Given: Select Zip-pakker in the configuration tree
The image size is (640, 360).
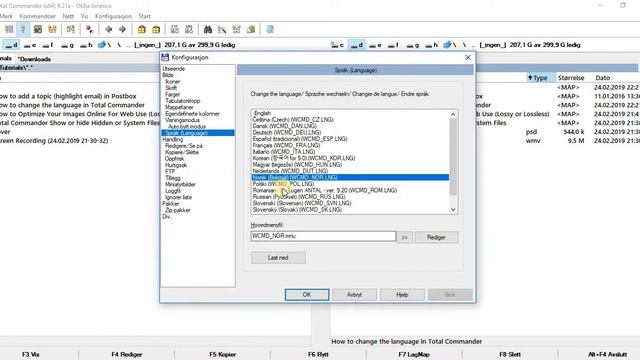Looking at the screenshot, I should coord(178,210).
